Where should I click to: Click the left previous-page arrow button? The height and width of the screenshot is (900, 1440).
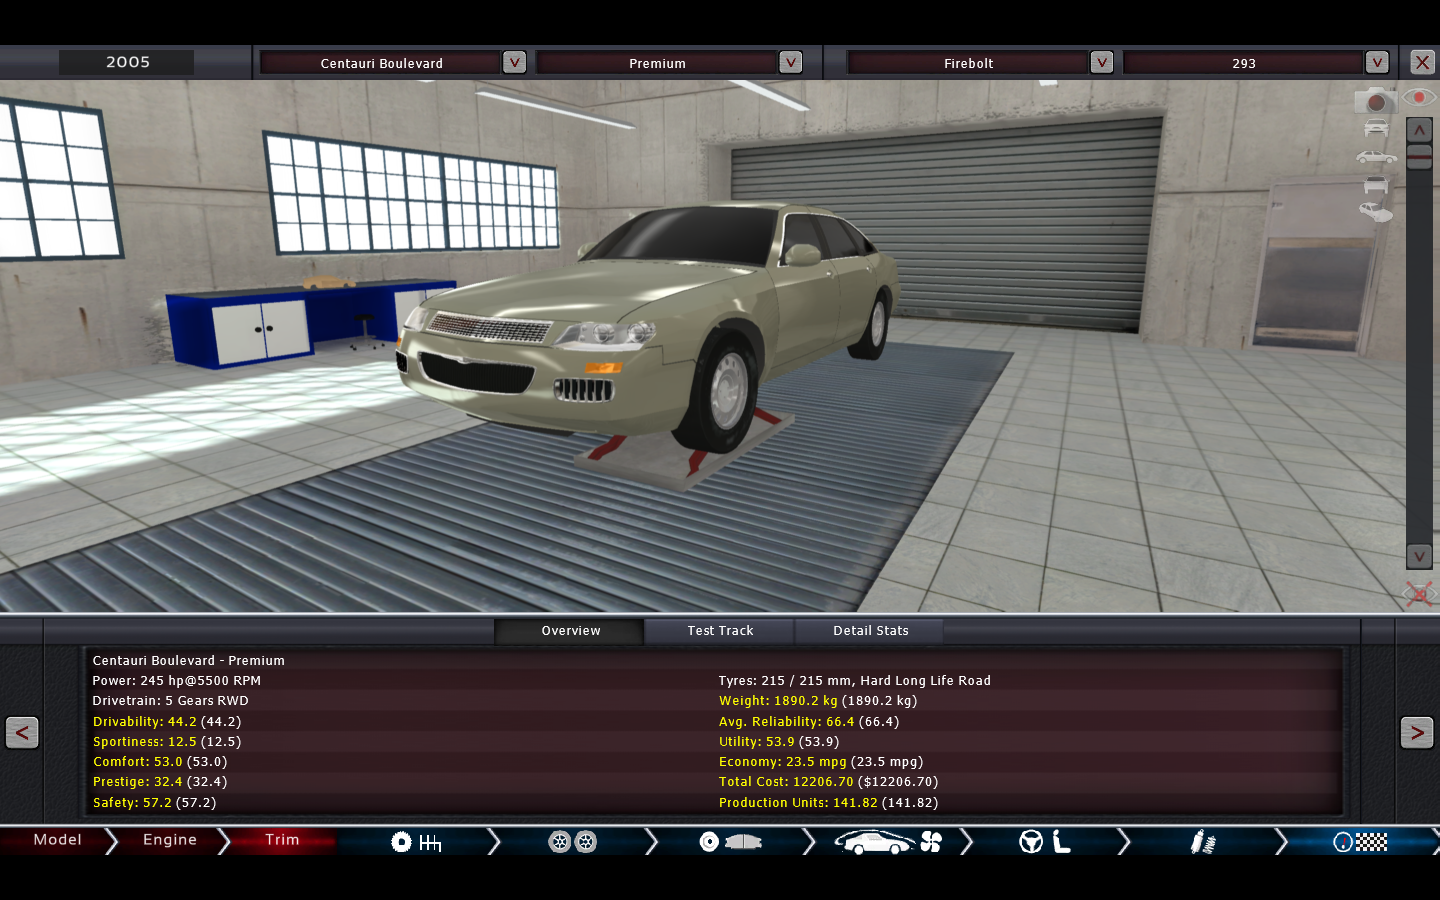(x=22, y=733)
